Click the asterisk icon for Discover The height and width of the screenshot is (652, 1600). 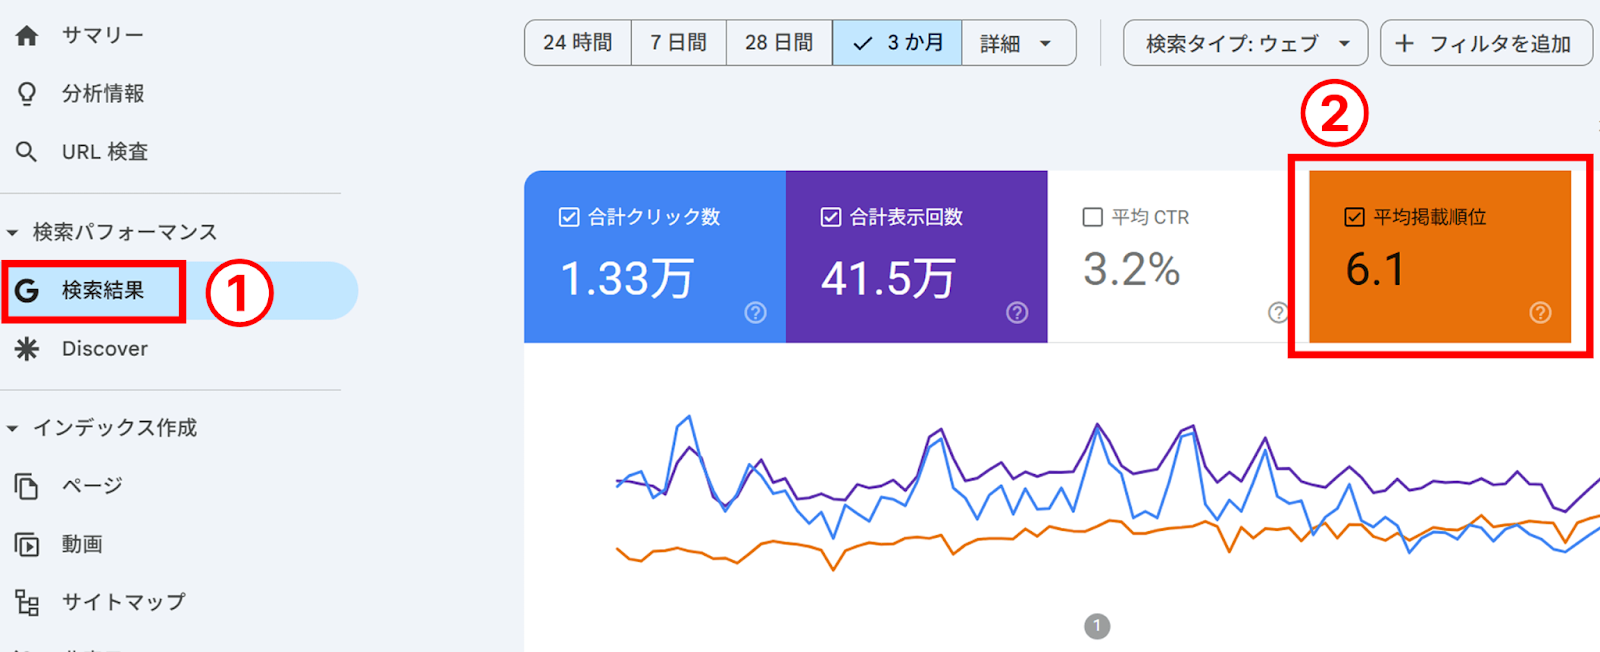[x=27, y=349]
